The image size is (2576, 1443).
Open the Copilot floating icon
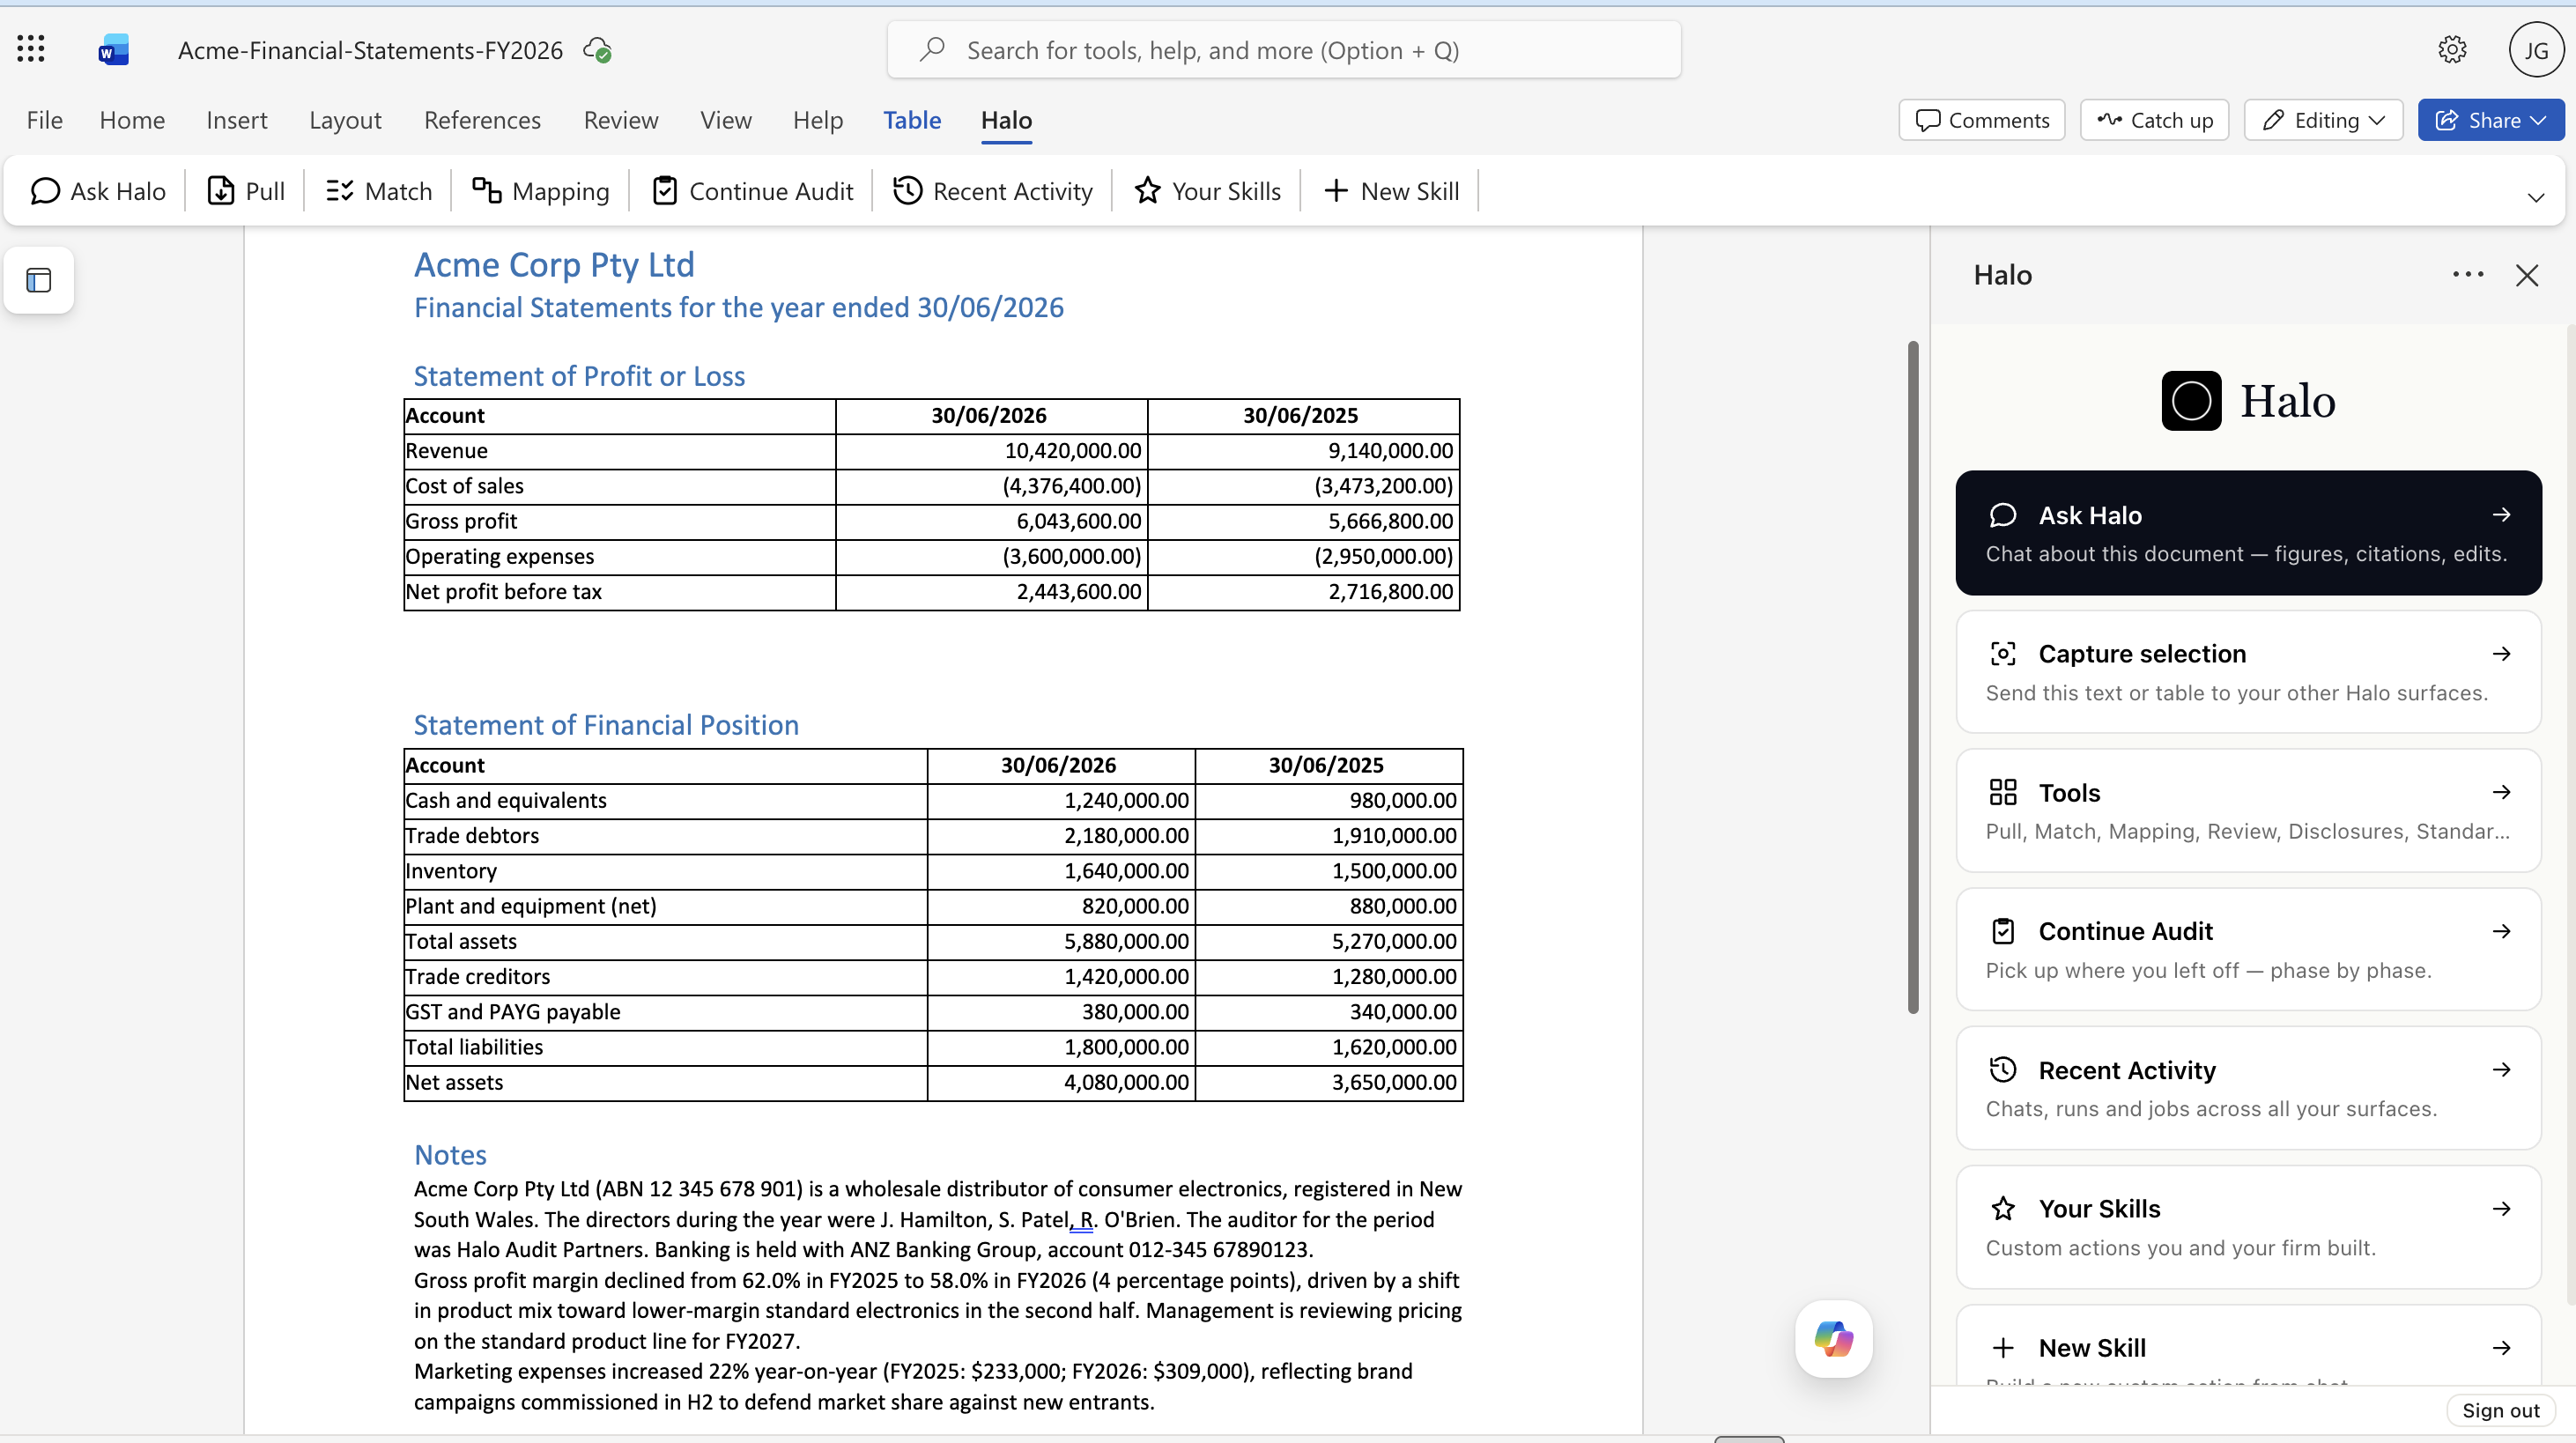click(x=1833, y=1338)
